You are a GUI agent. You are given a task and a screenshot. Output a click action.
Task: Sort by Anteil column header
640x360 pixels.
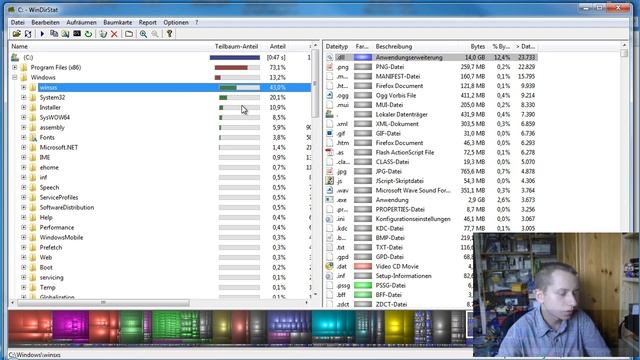pos(278,47)
